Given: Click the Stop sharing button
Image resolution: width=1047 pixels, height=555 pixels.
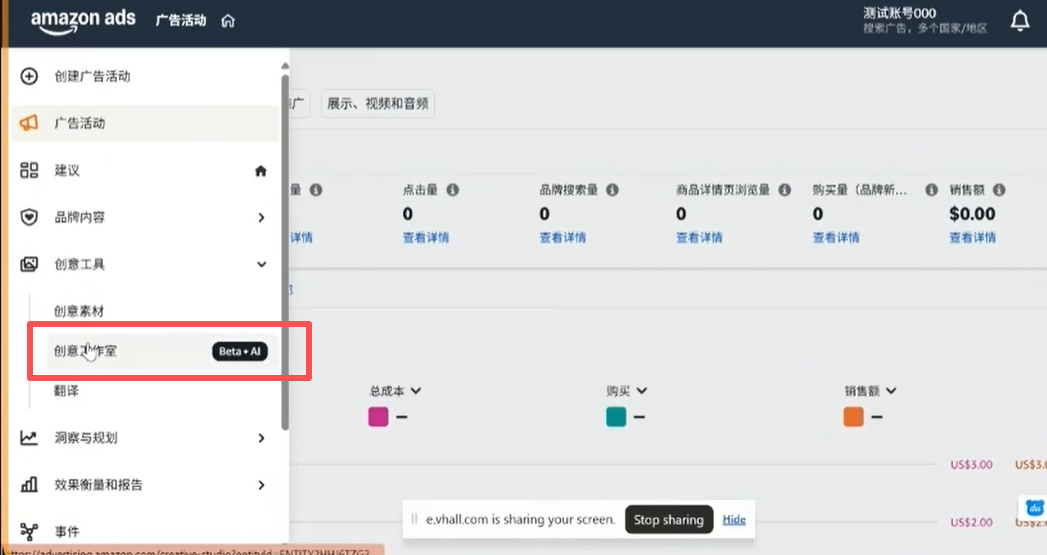Looking at the screenshot, I should click(x=668, y=520).
